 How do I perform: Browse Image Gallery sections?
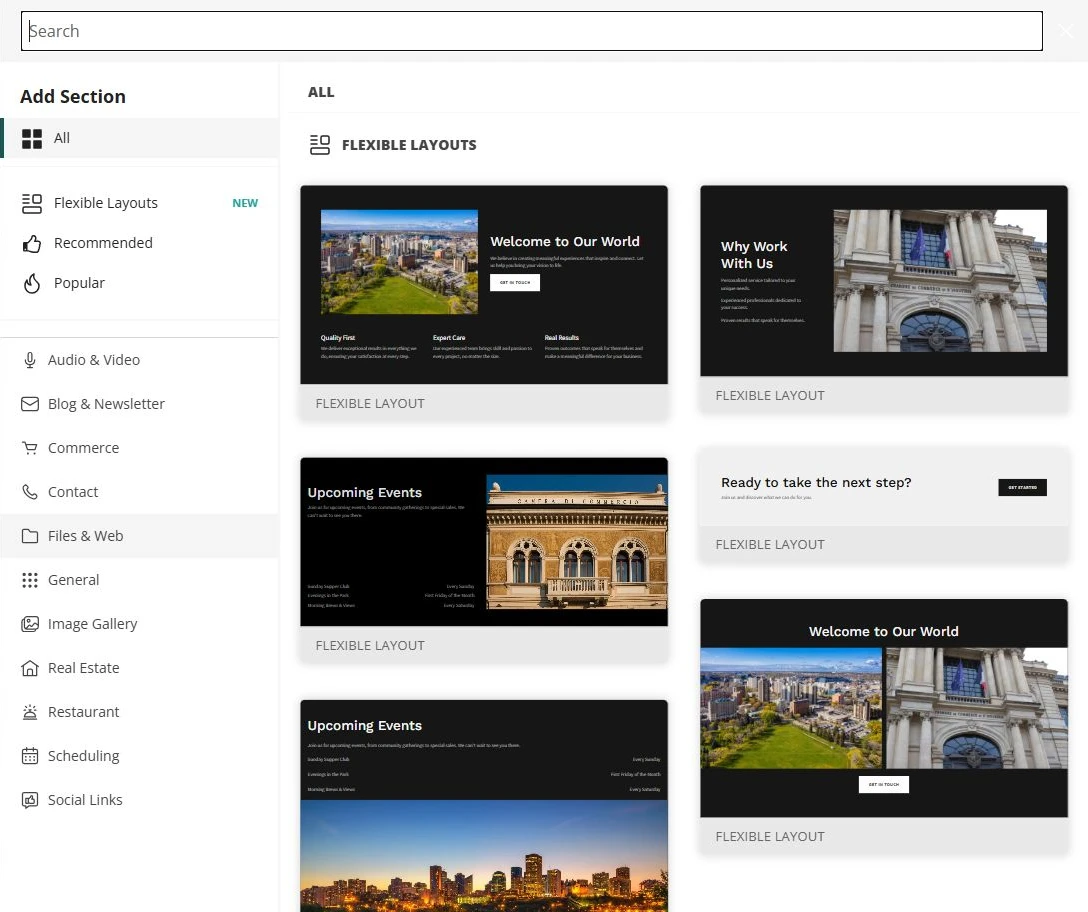point(139,624)
